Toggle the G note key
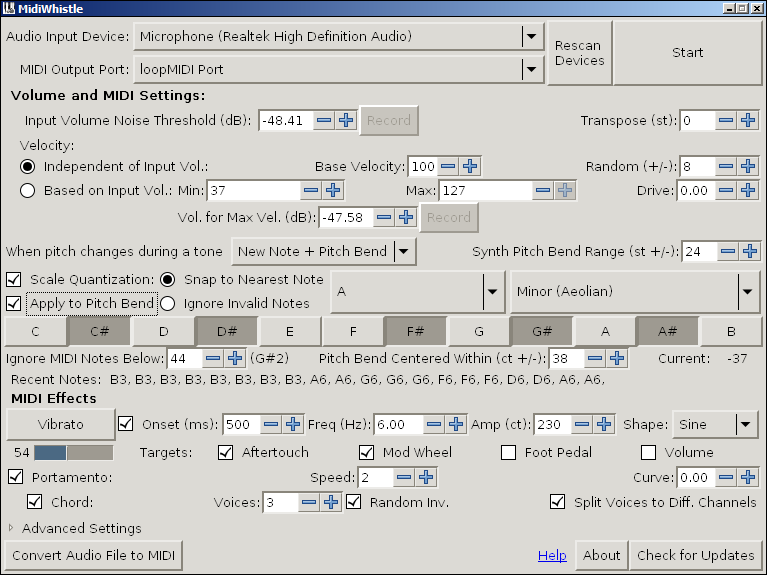Screen dimensions: 767x575 [x=478, y=330]
